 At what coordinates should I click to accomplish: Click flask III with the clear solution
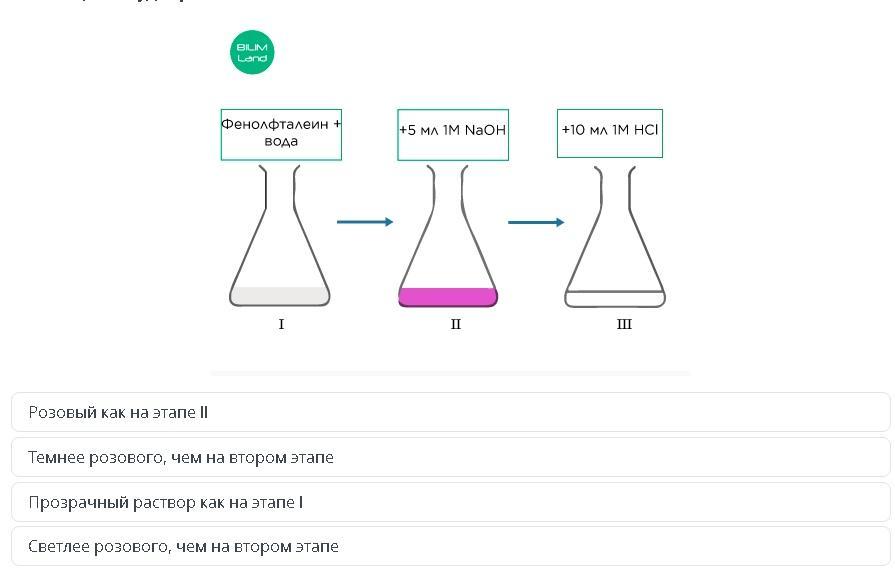[x=615, y=250]
